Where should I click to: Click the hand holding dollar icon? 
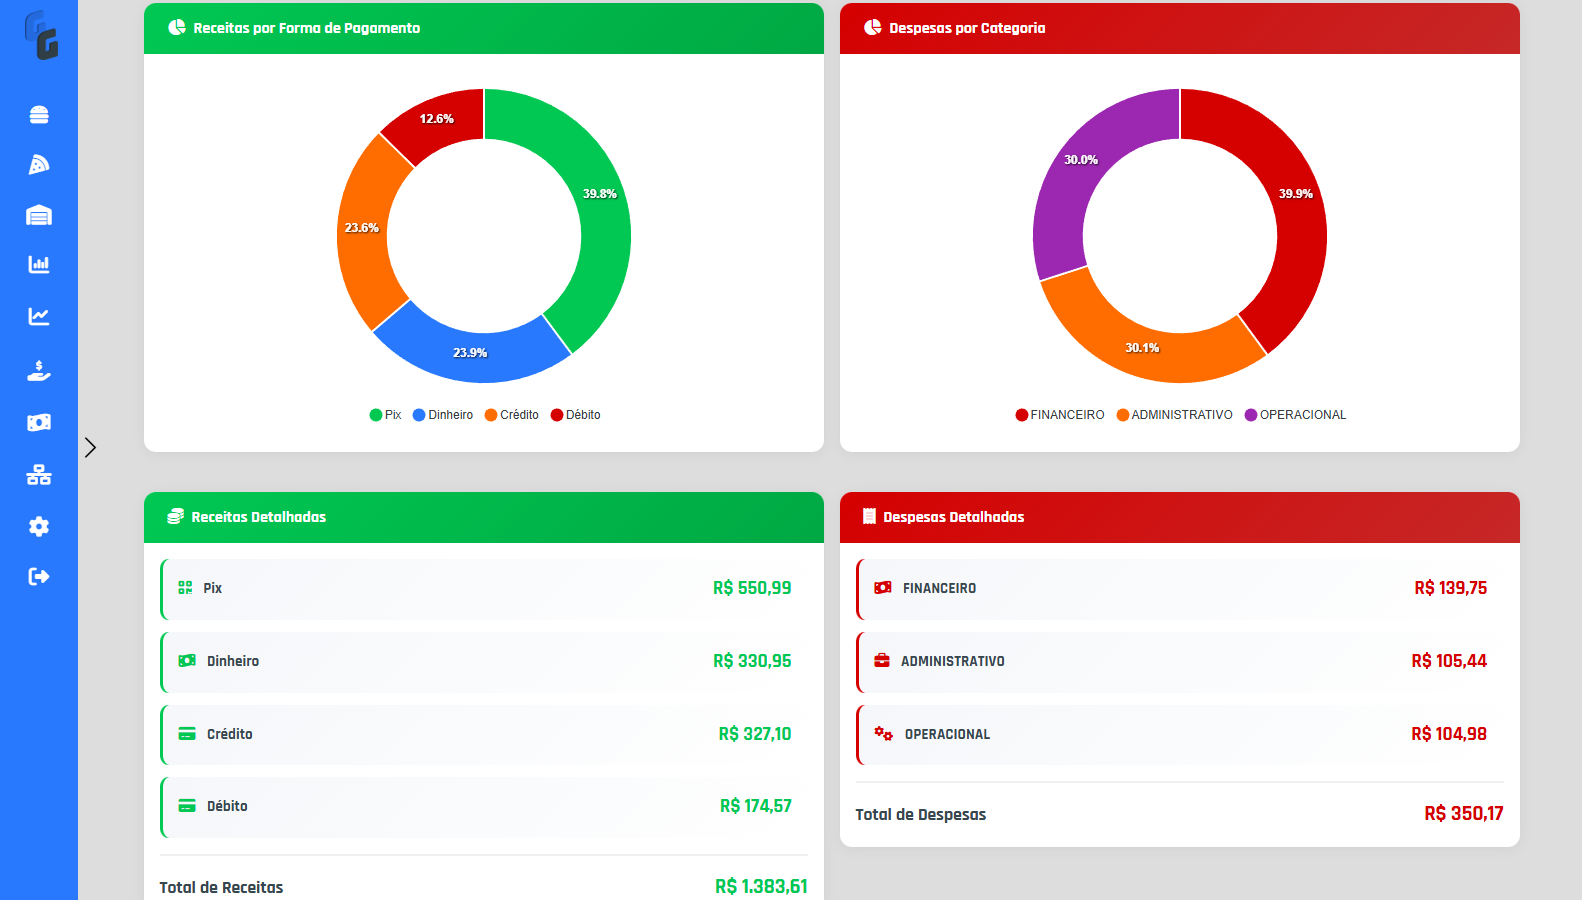click(39, 371)
